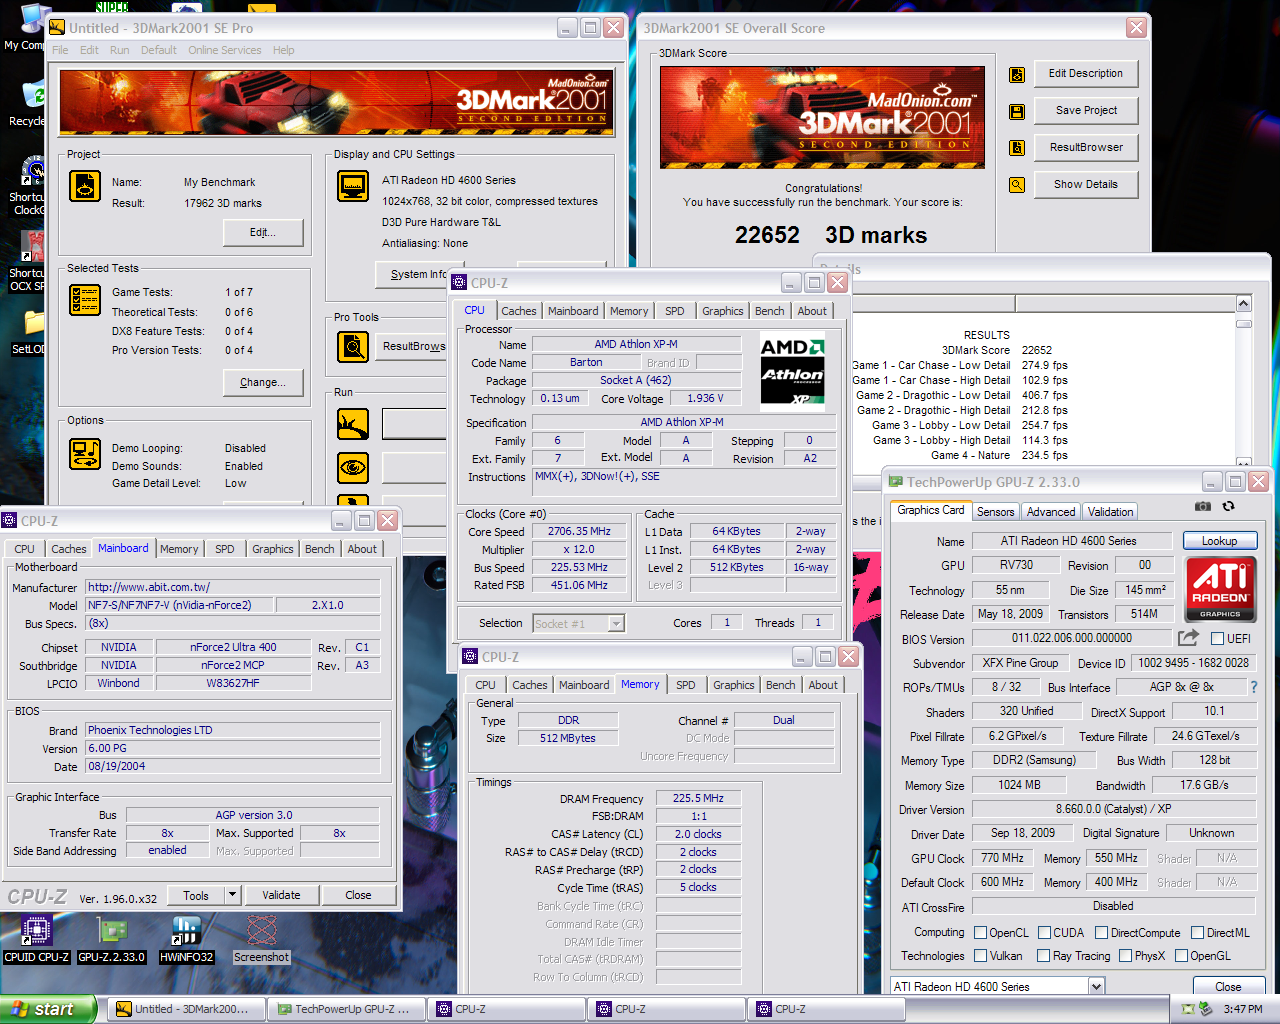This screenshot has width=1280, height=1024.
Task: Click the Validate button in CPU-Z
Action: (281, 895)
